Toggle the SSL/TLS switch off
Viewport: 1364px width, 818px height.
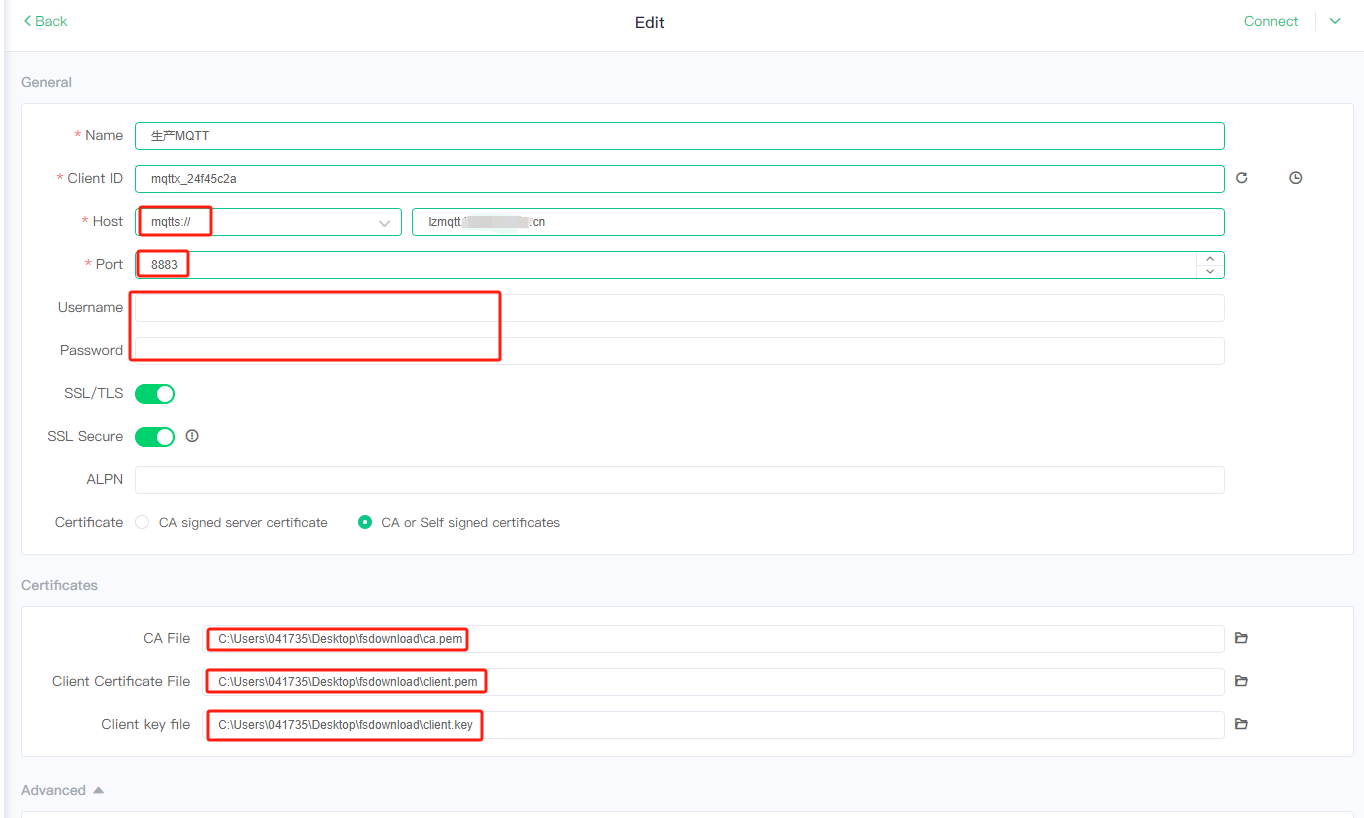[155, 394]
